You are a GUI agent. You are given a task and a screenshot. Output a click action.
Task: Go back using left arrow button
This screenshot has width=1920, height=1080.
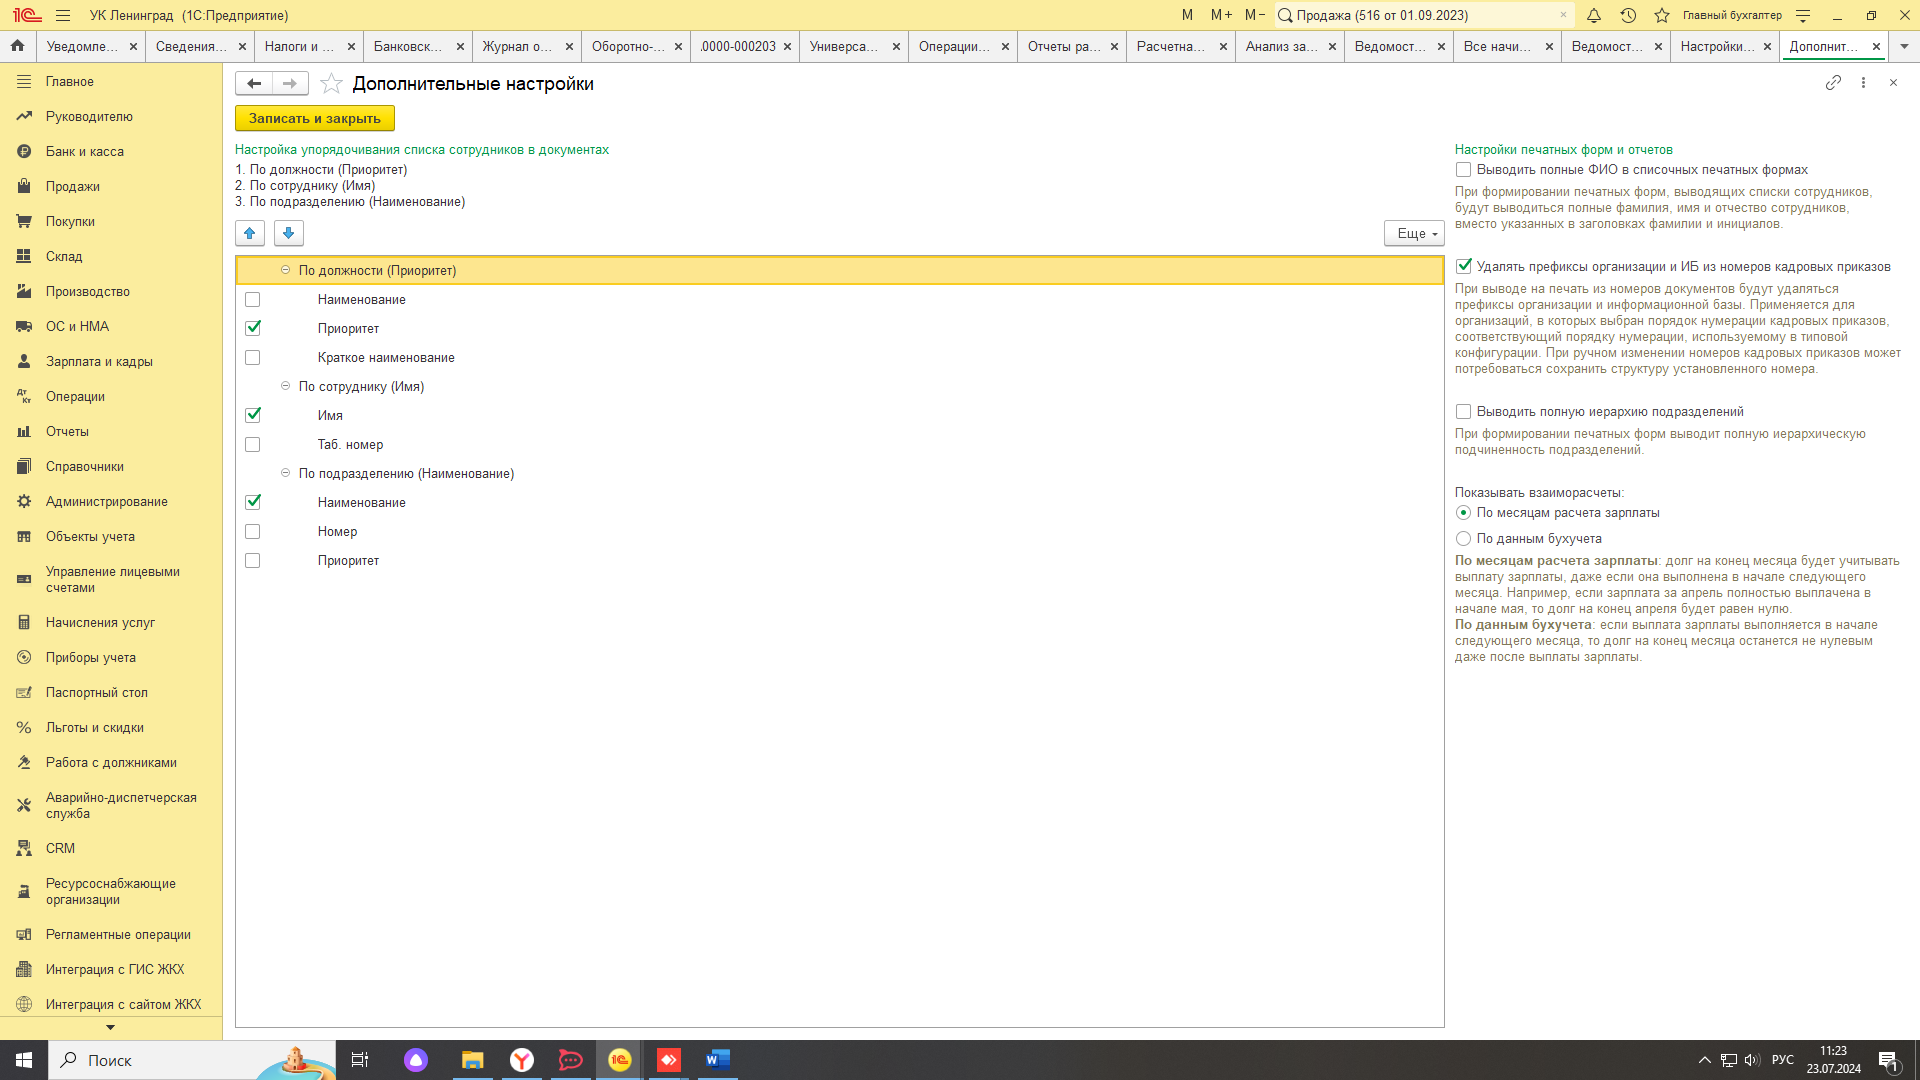254,84
